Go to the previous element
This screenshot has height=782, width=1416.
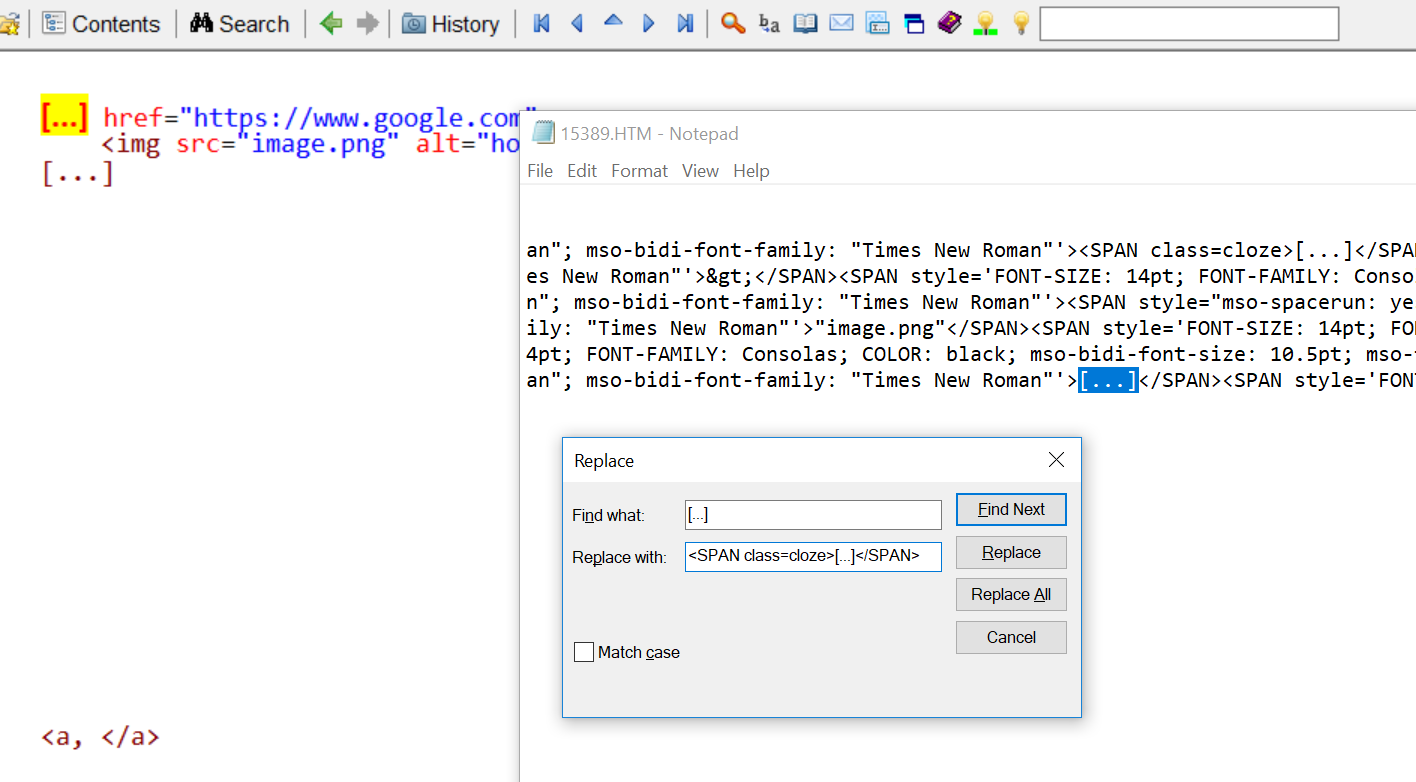(x=577, y=24)
